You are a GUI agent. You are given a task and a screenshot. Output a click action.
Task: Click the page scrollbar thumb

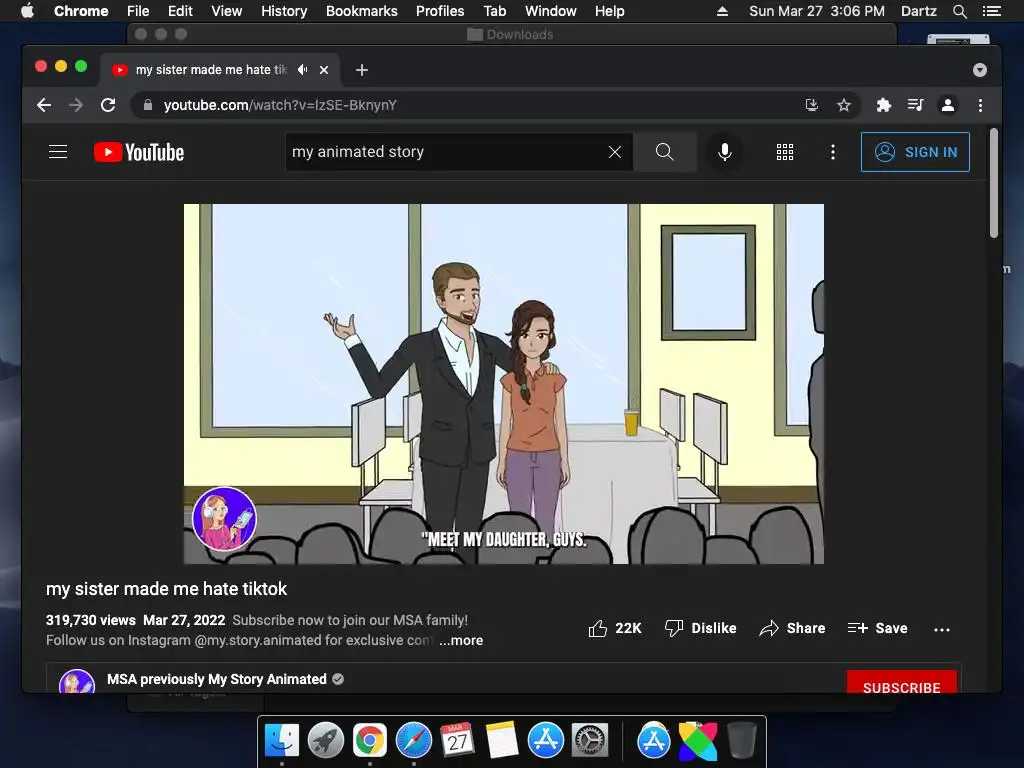click(x=994, y=183)
